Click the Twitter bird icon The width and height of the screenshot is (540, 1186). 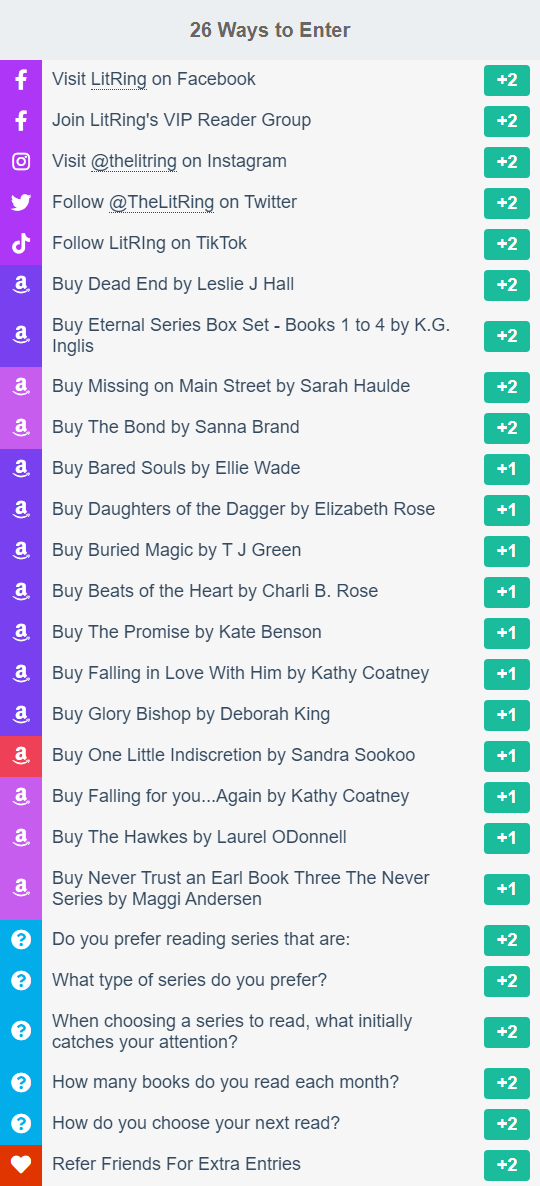click(x=21, y=203)
